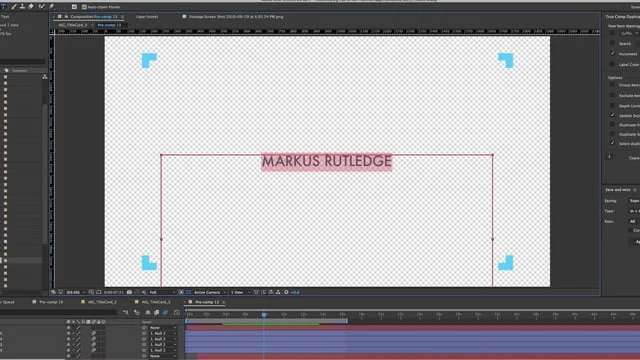Select the MARKUS RUTLEDGE text in the viewer

[327, 161]
